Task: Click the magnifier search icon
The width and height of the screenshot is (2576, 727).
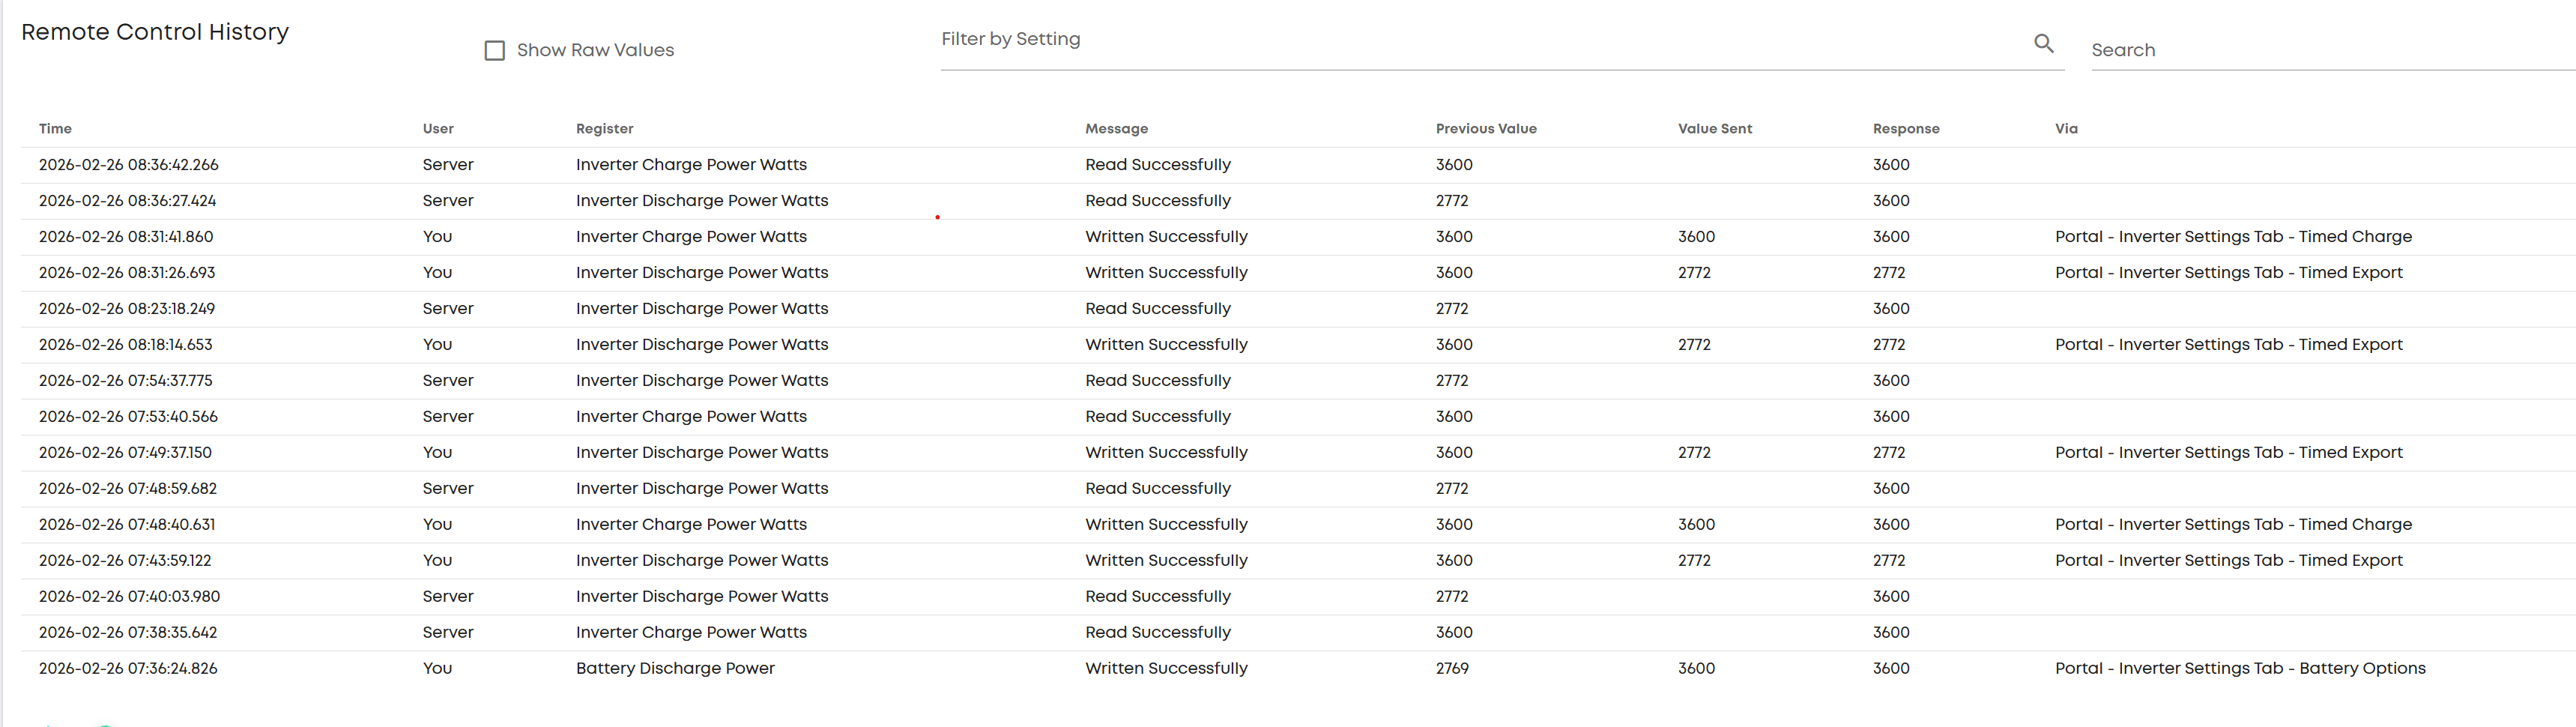Action: click(x=2043, y=43)
